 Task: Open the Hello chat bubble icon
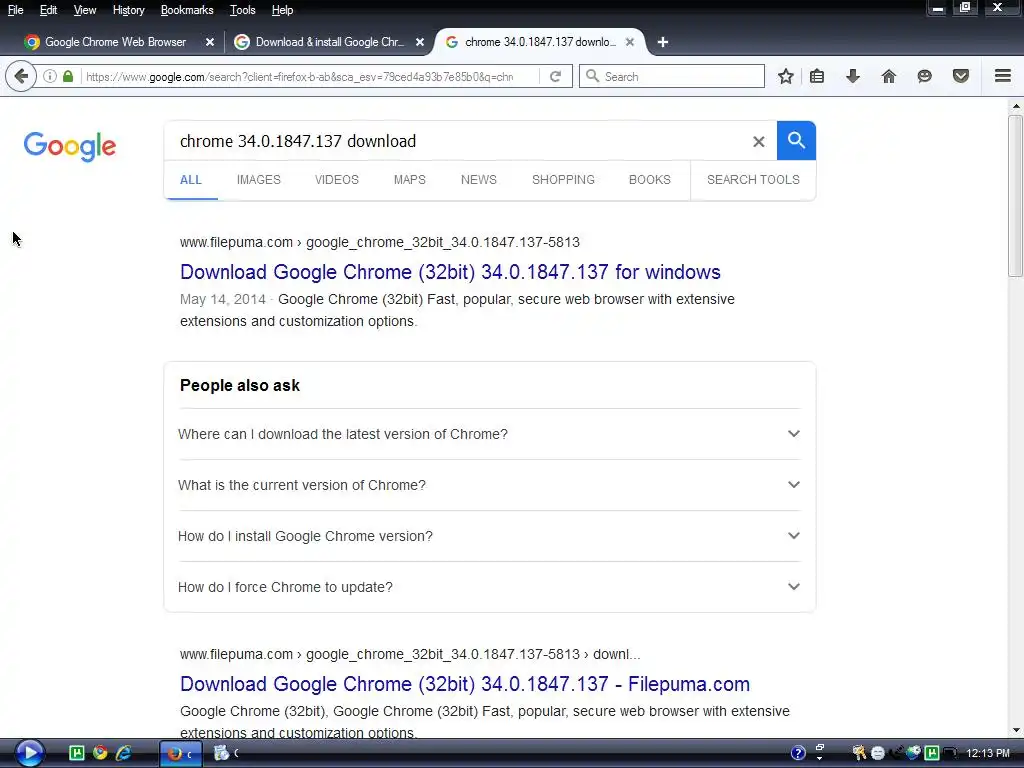coord(925,76)
